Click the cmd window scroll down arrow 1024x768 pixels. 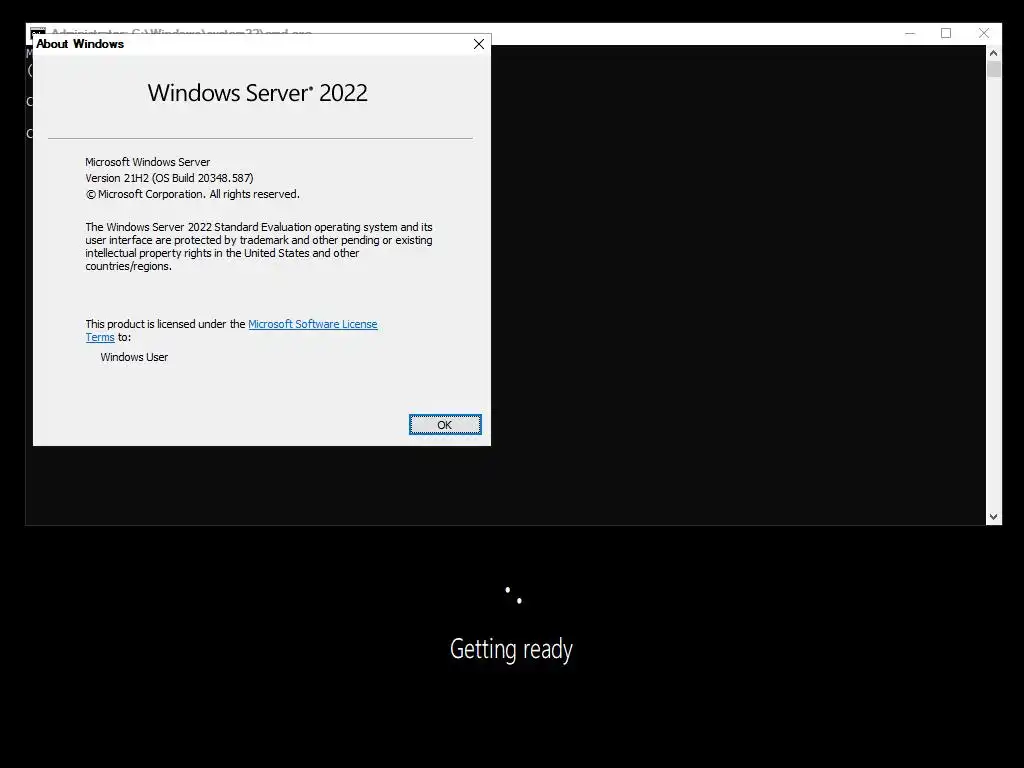(x=993, y=517)
